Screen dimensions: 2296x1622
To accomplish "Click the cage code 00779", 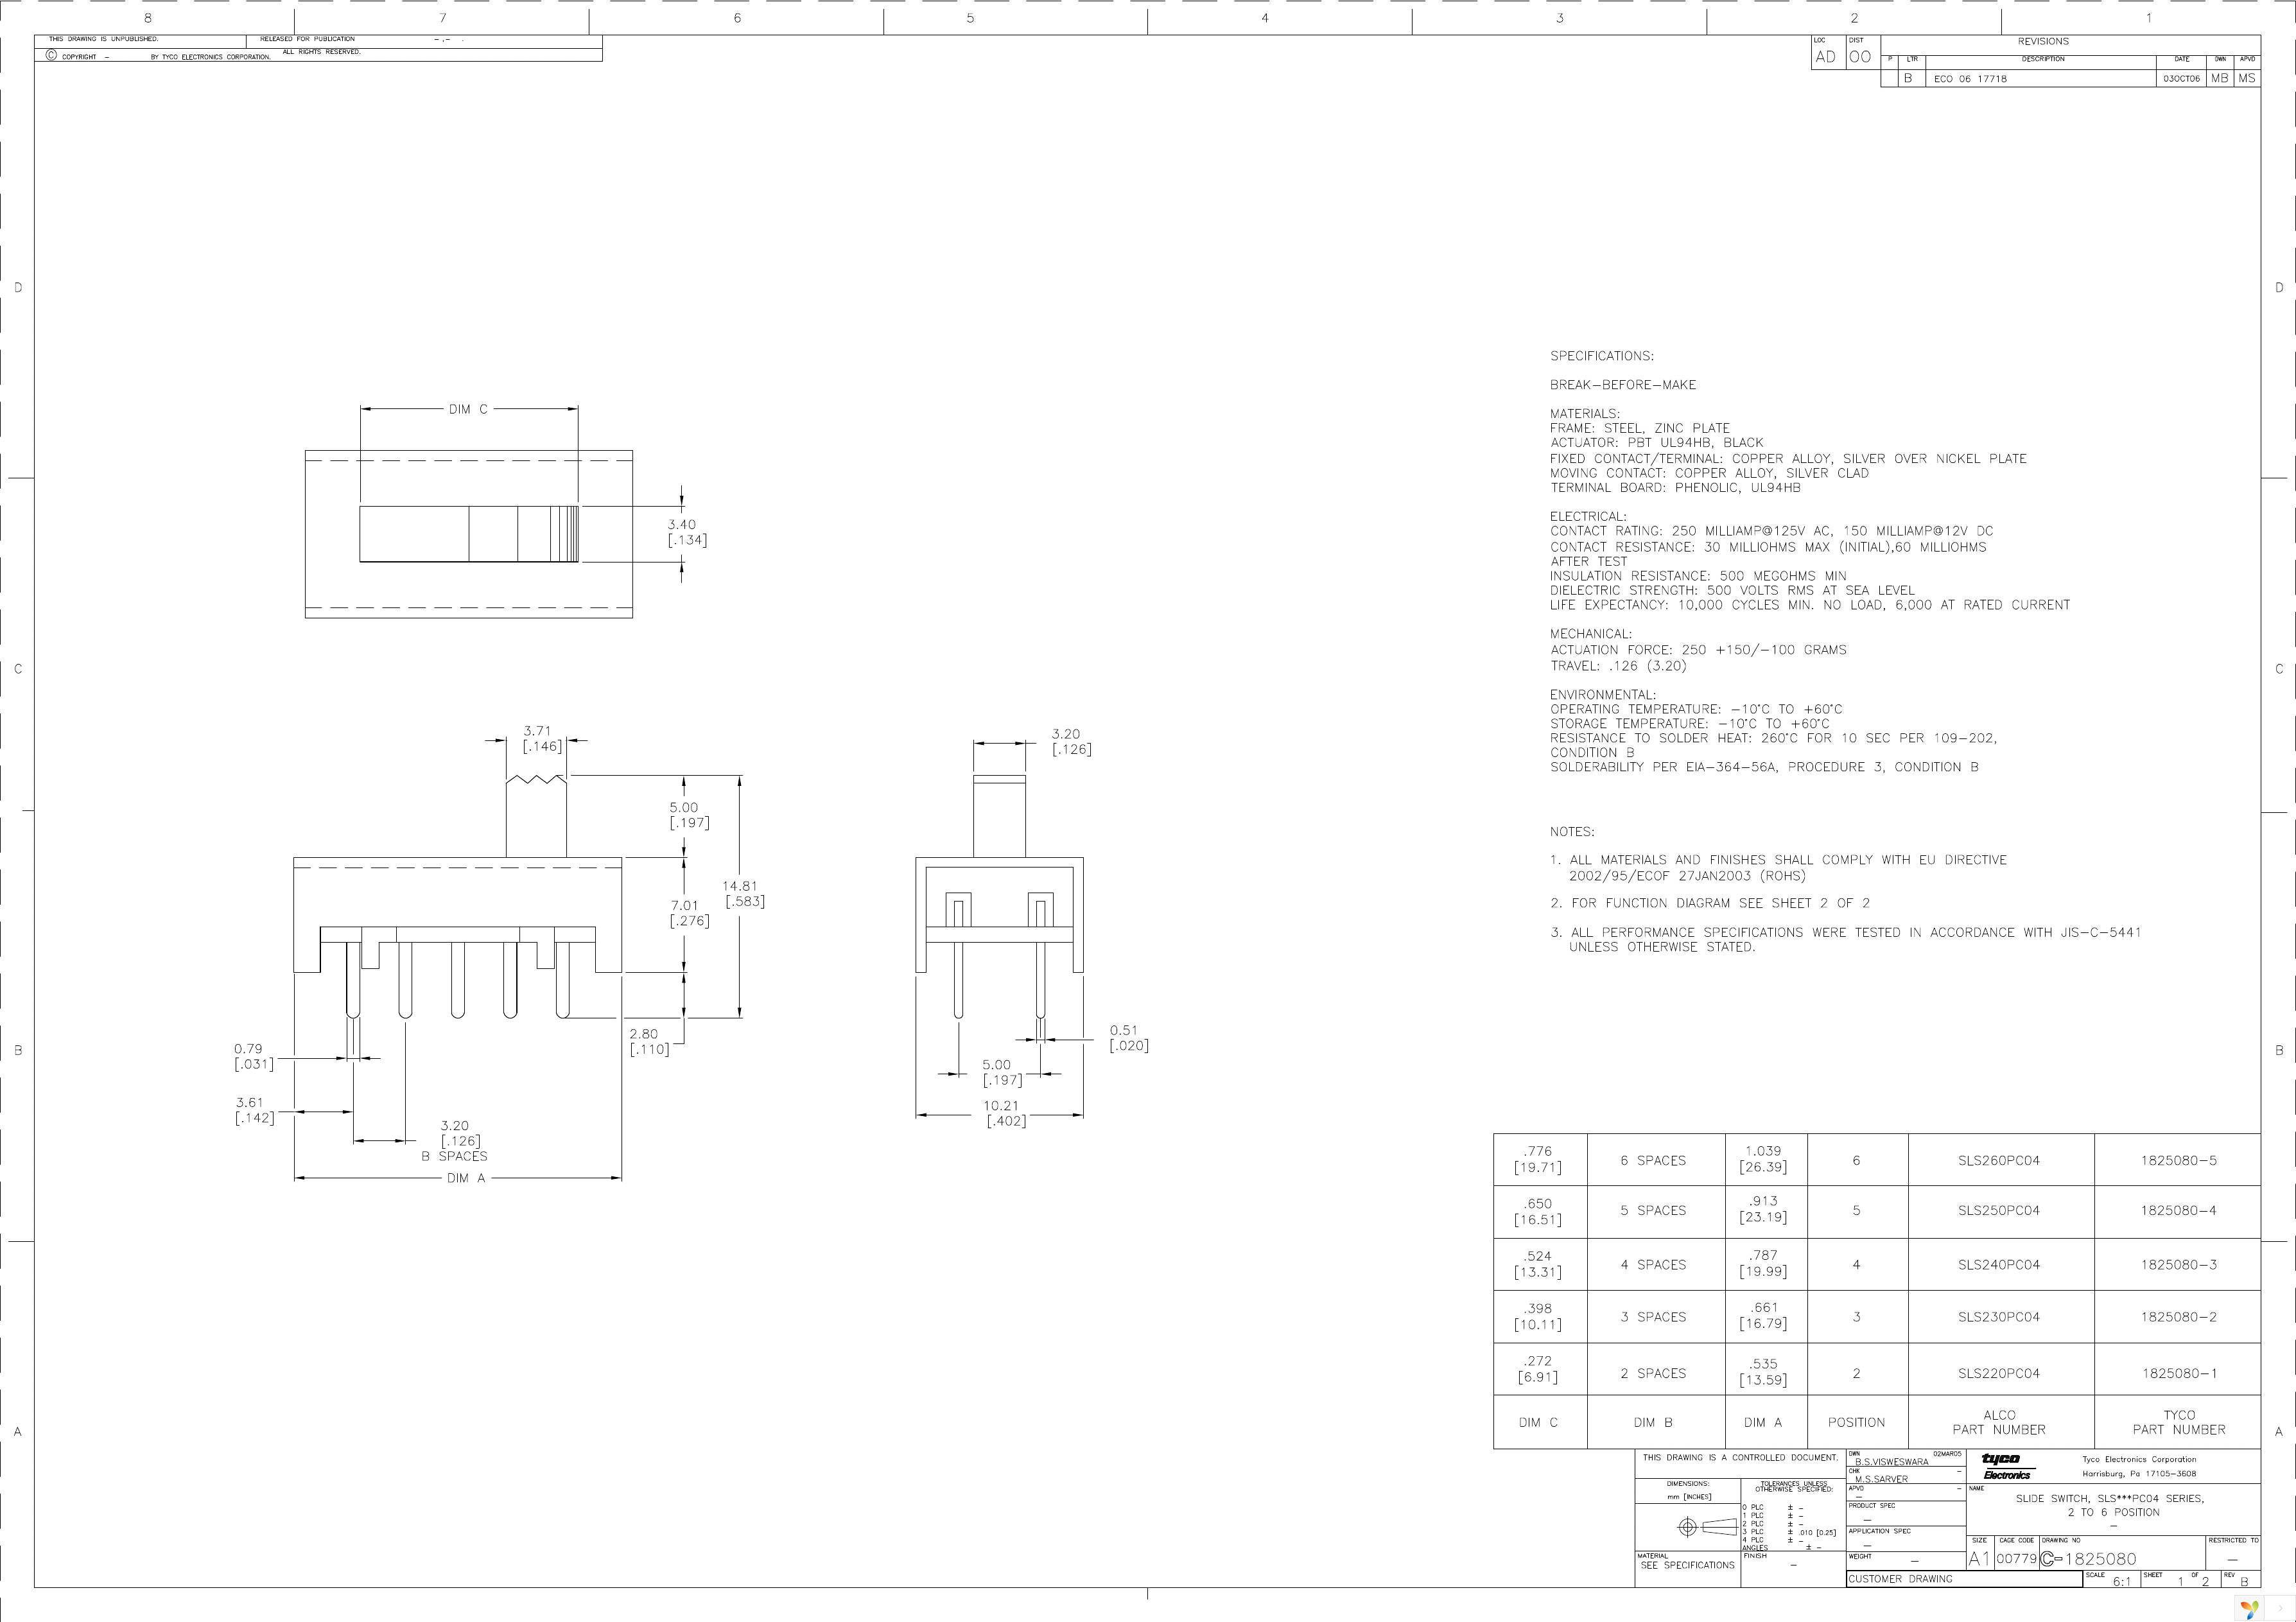I will click(2016, 1559).
